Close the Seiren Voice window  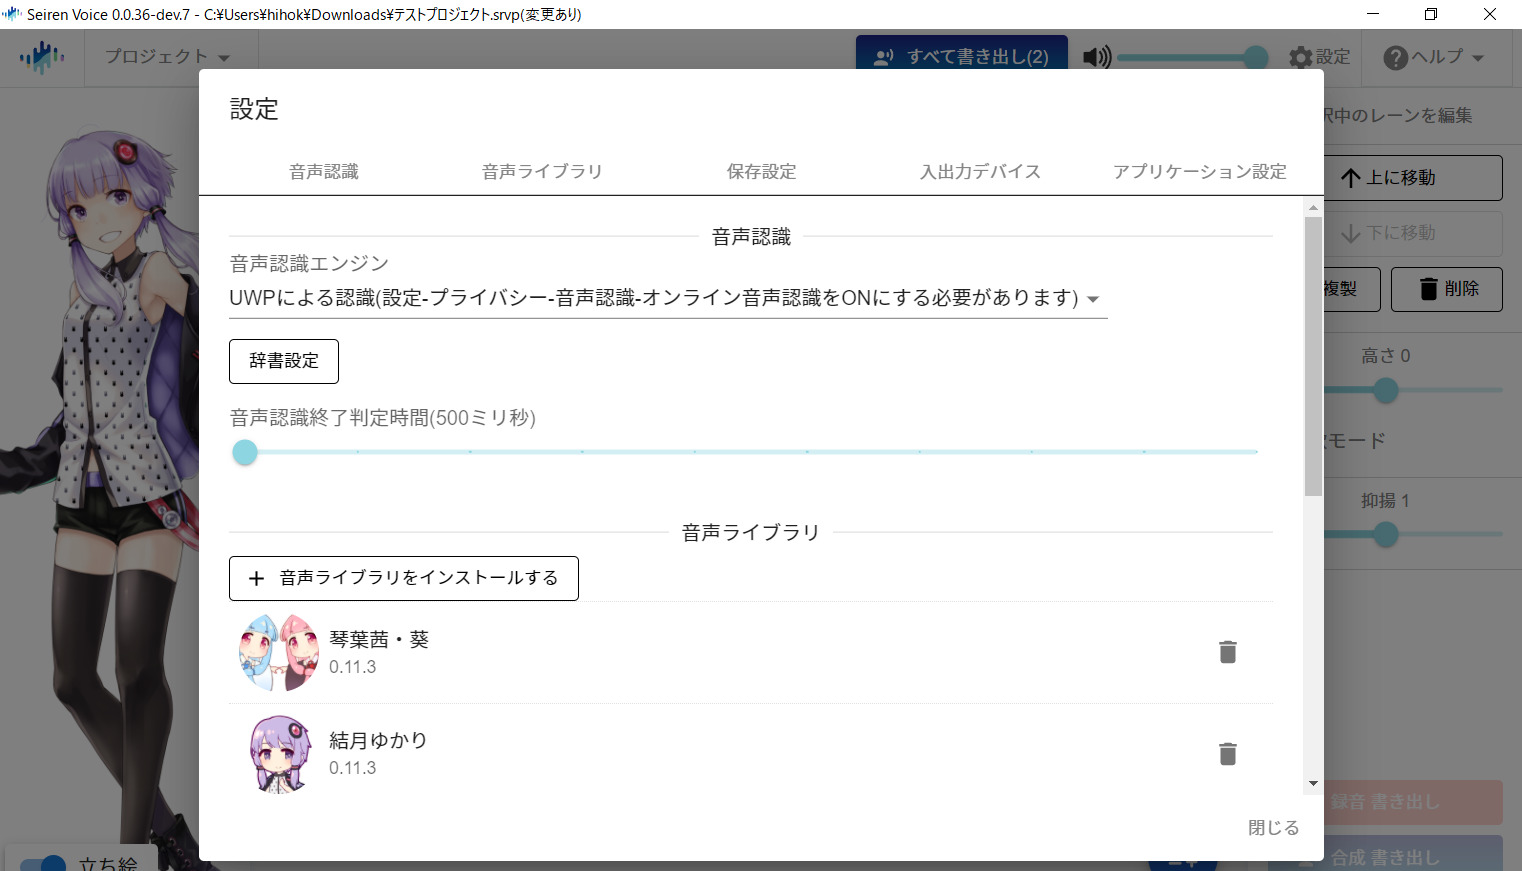(1490, 14)
